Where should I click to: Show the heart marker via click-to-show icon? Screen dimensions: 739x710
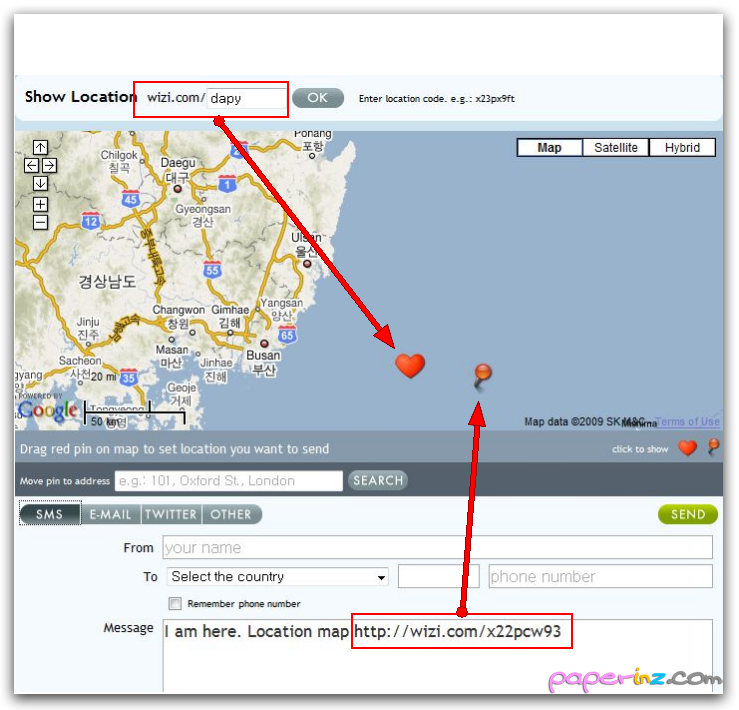click(688, 448)
